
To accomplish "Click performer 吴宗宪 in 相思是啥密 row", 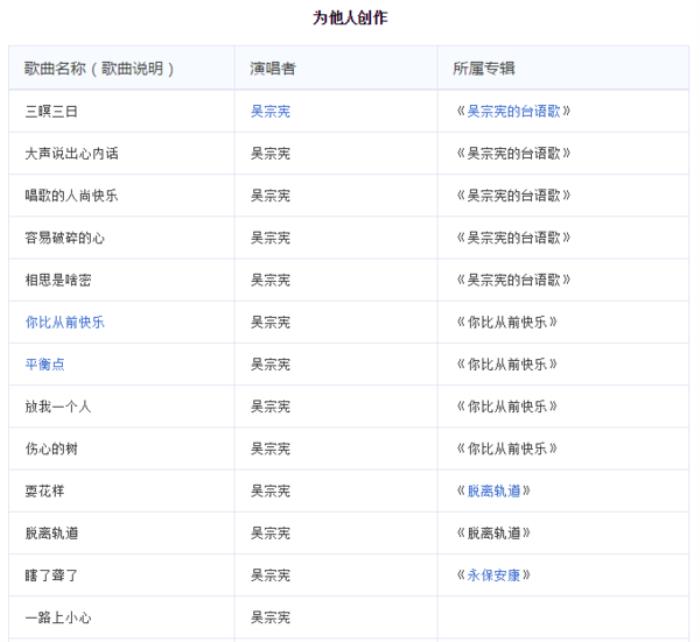I will (271, 280).
